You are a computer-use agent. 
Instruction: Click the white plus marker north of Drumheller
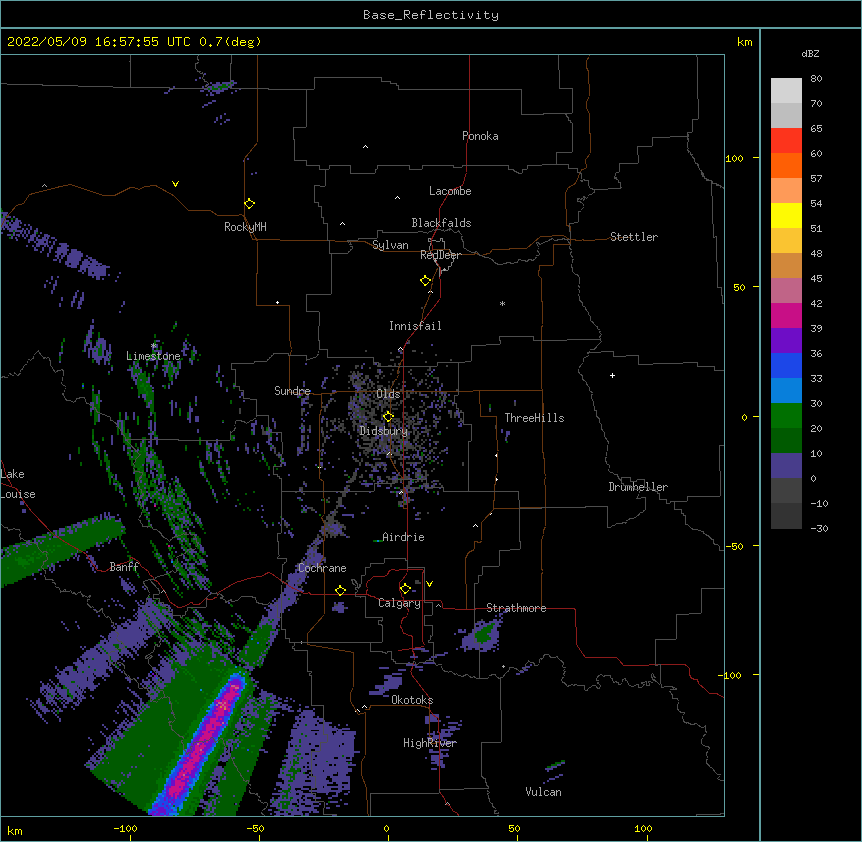[612, 375]
